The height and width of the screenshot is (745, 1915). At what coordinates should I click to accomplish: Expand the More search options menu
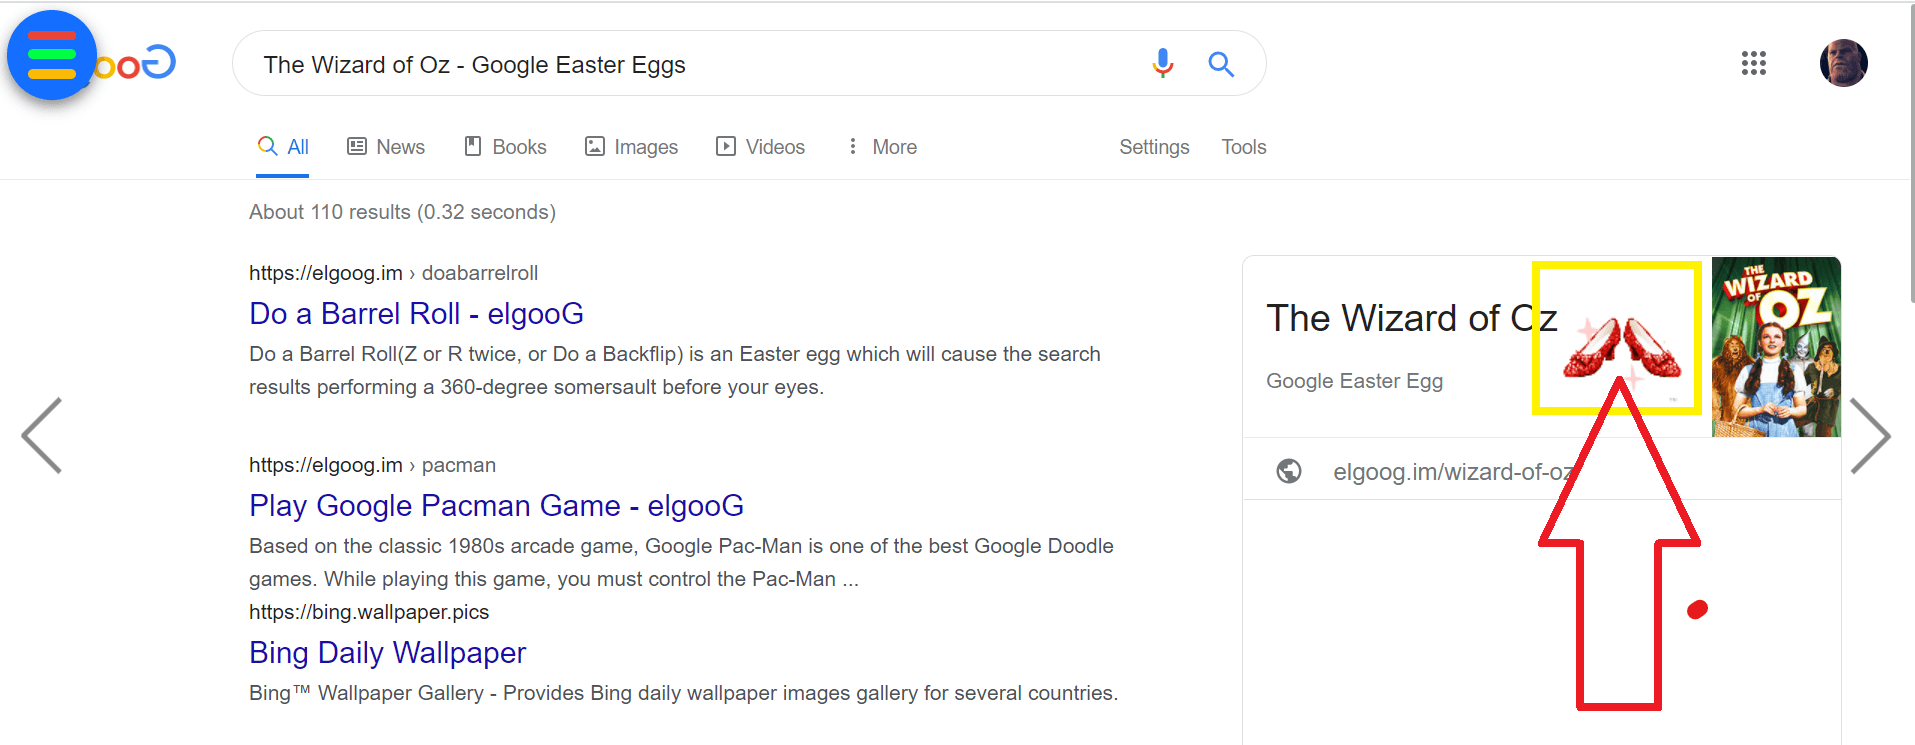pos(882,147)
